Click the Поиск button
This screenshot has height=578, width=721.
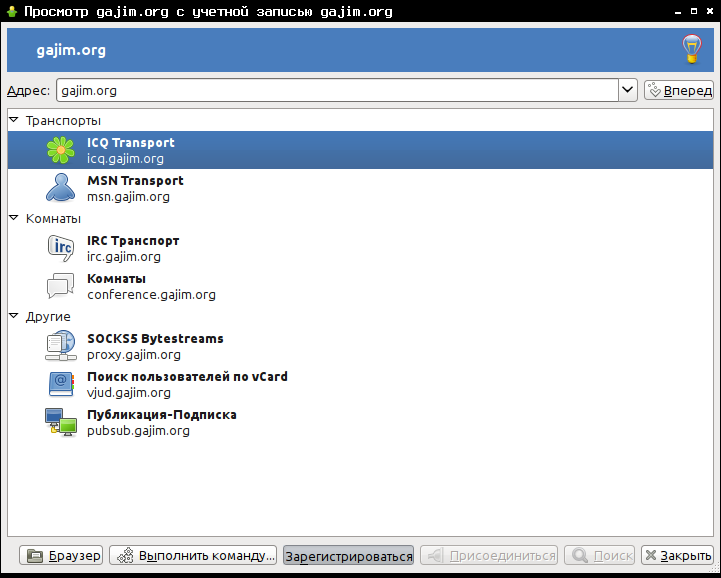click(600, 555)
